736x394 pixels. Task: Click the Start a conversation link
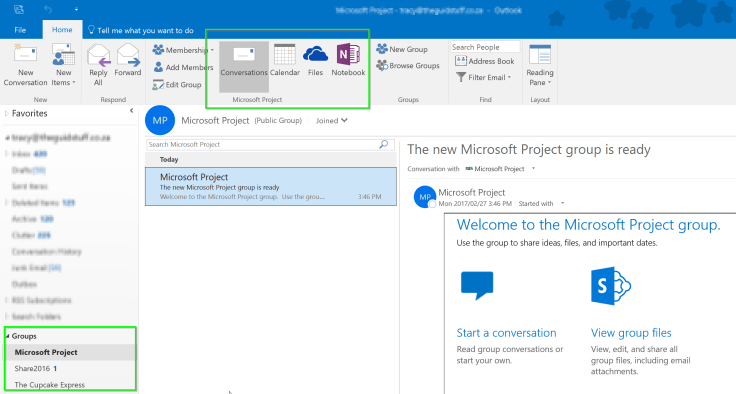pyautogui.click(x=506, y=333)
